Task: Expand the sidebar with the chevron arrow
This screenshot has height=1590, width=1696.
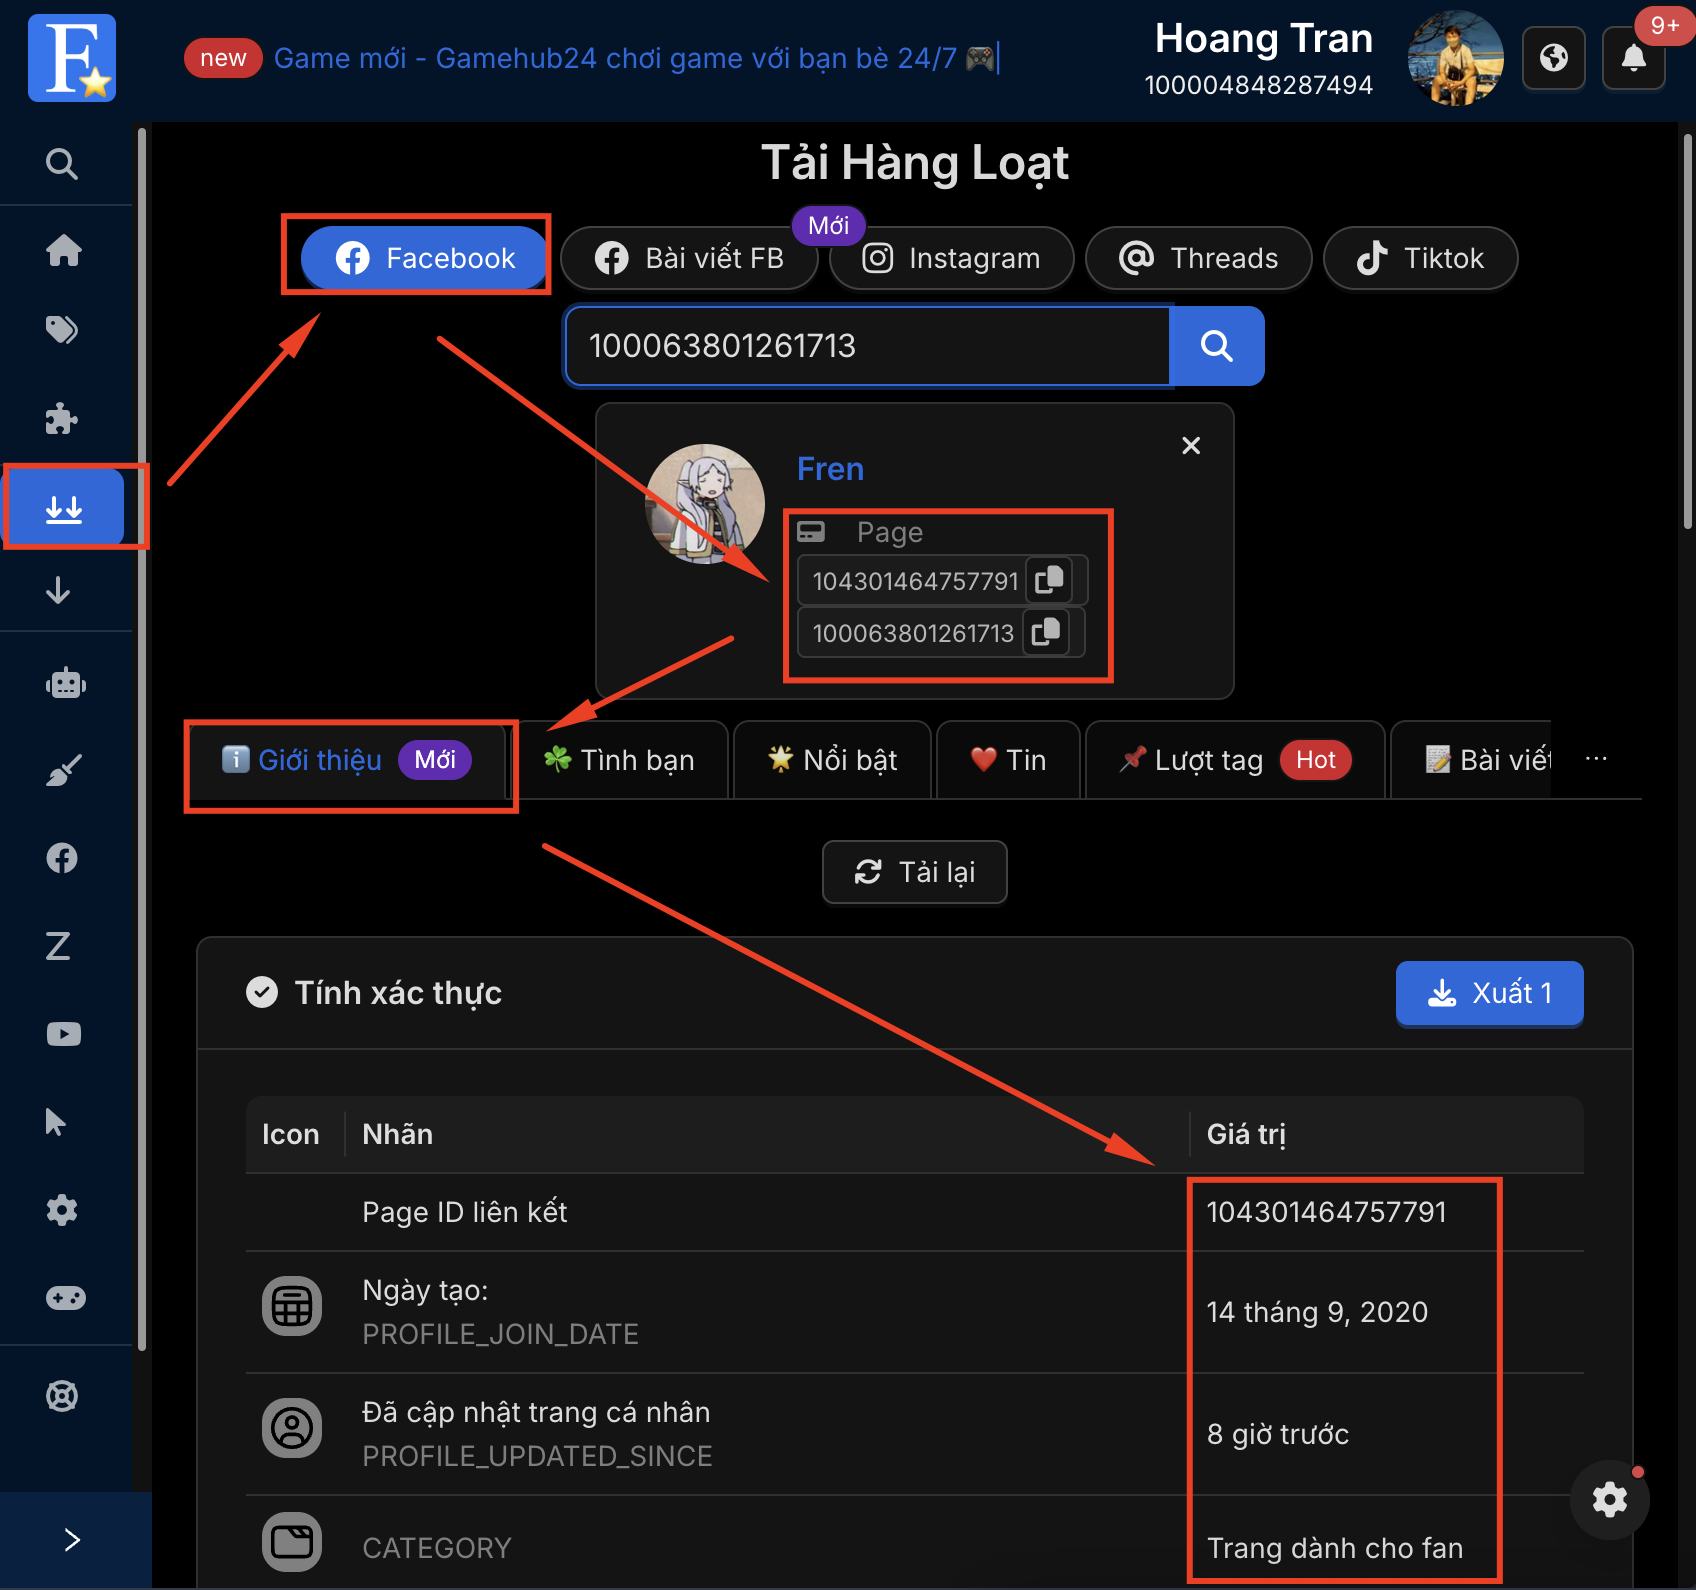Action: (x=72, y=1539)
